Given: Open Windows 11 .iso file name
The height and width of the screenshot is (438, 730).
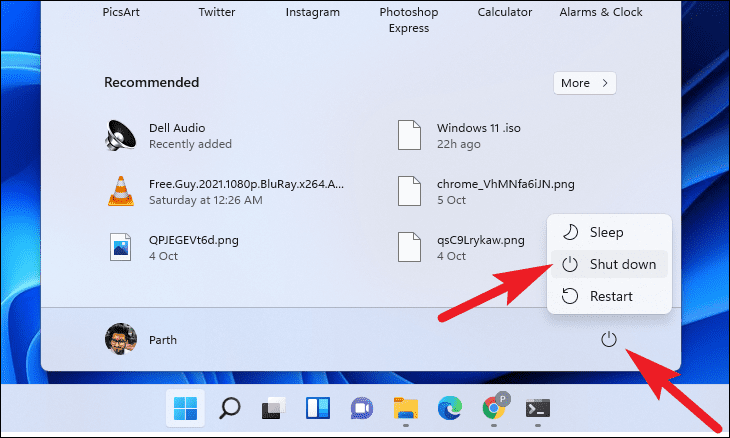Looking at the screenshot, I should click(479, 128).
